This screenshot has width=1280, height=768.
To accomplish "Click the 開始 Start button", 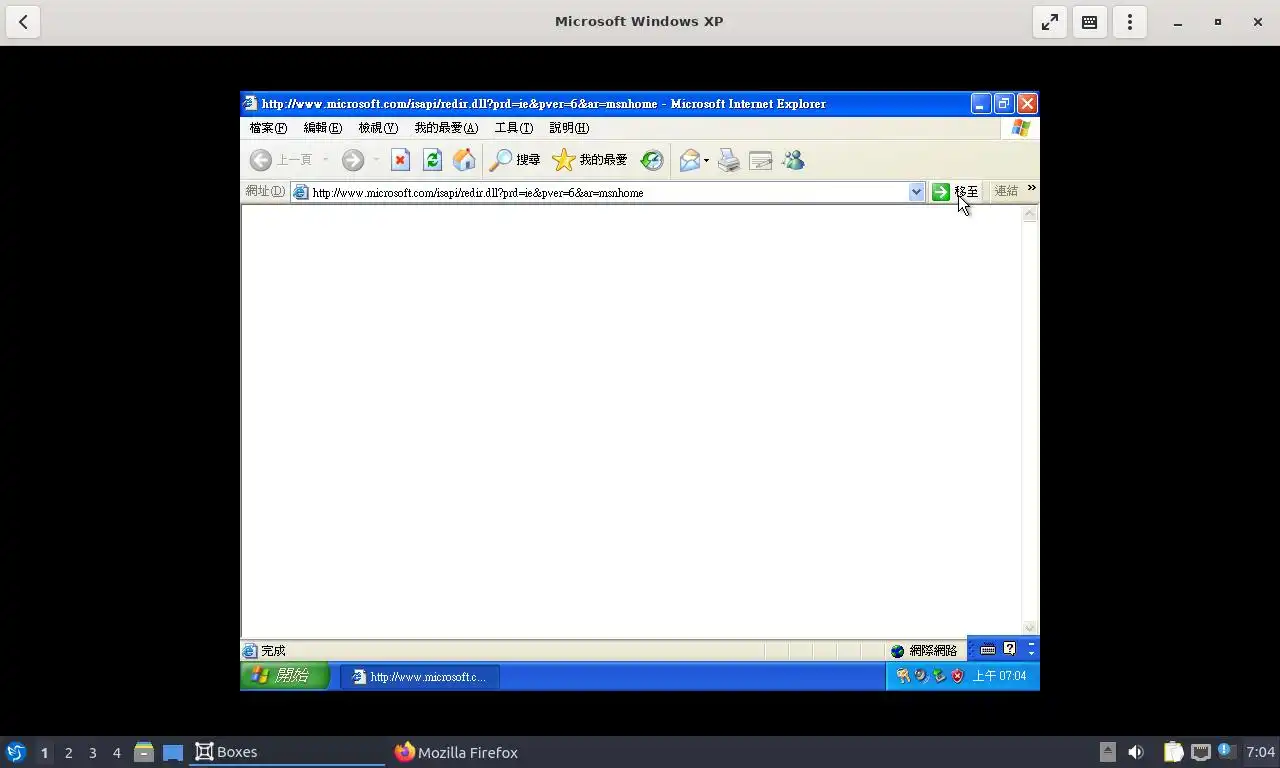I will click(285, 676).
